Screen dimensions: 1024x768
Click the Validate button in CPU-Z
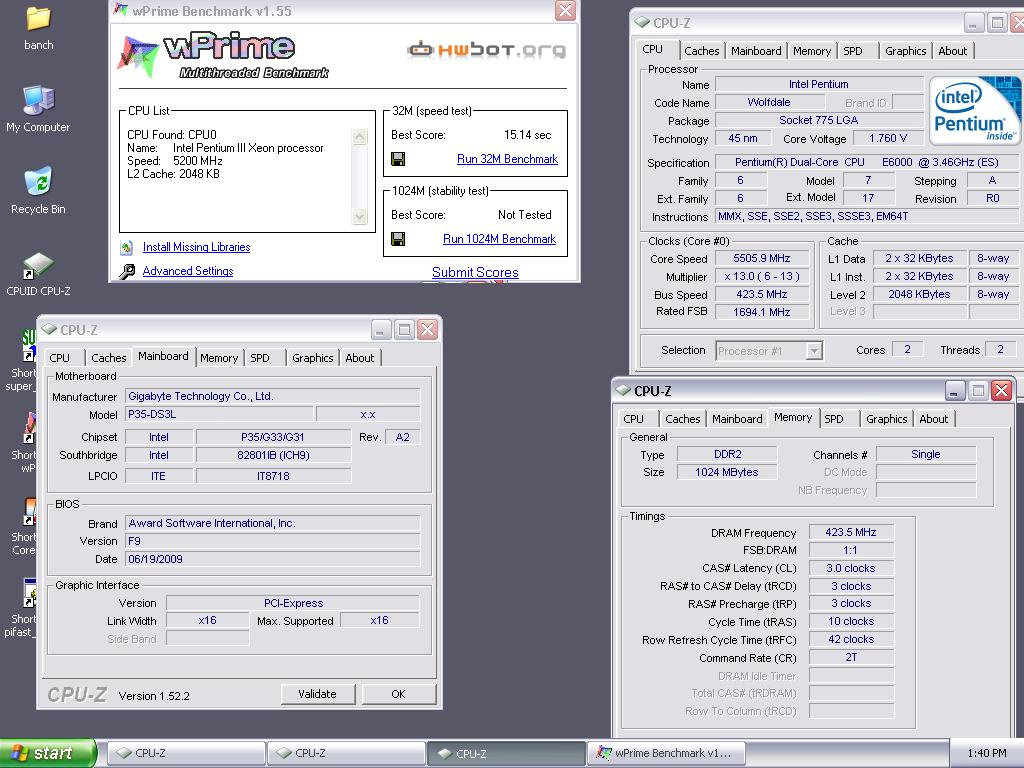click(317, 694)
